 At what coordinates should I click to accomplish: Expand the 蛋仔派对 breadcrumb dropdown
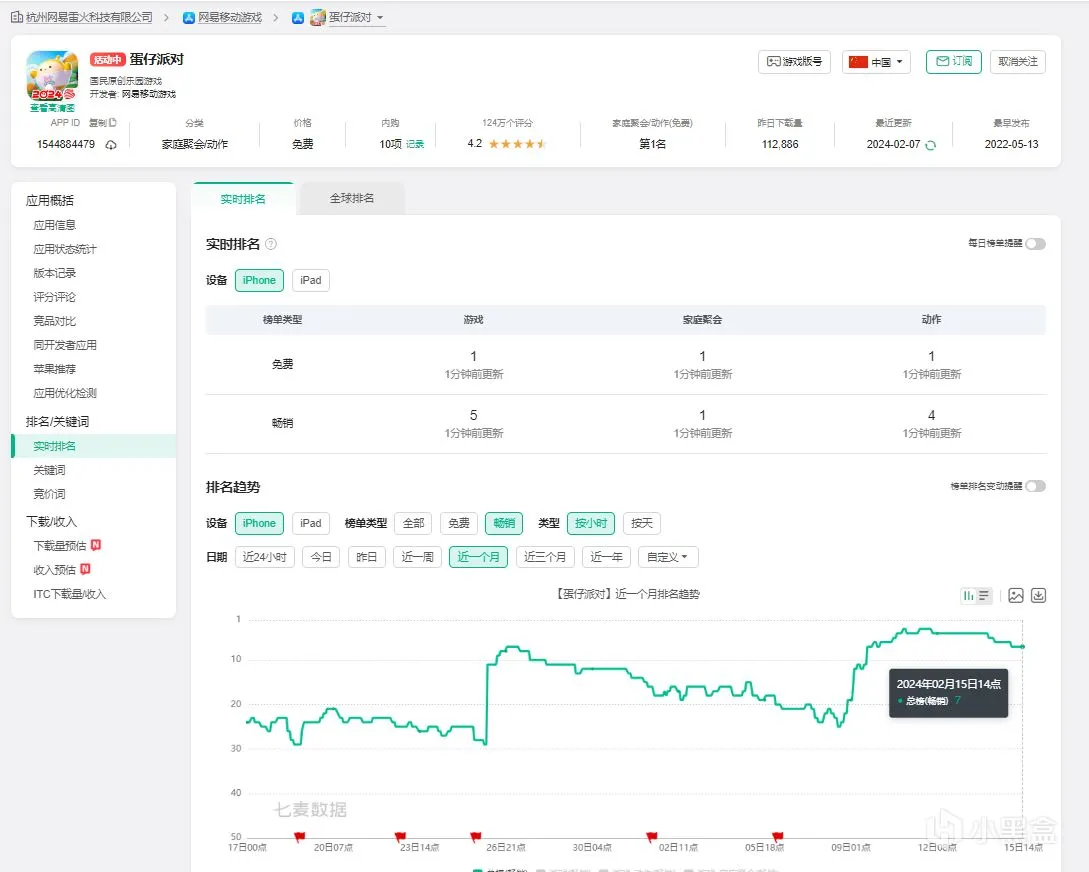(356, 17)
